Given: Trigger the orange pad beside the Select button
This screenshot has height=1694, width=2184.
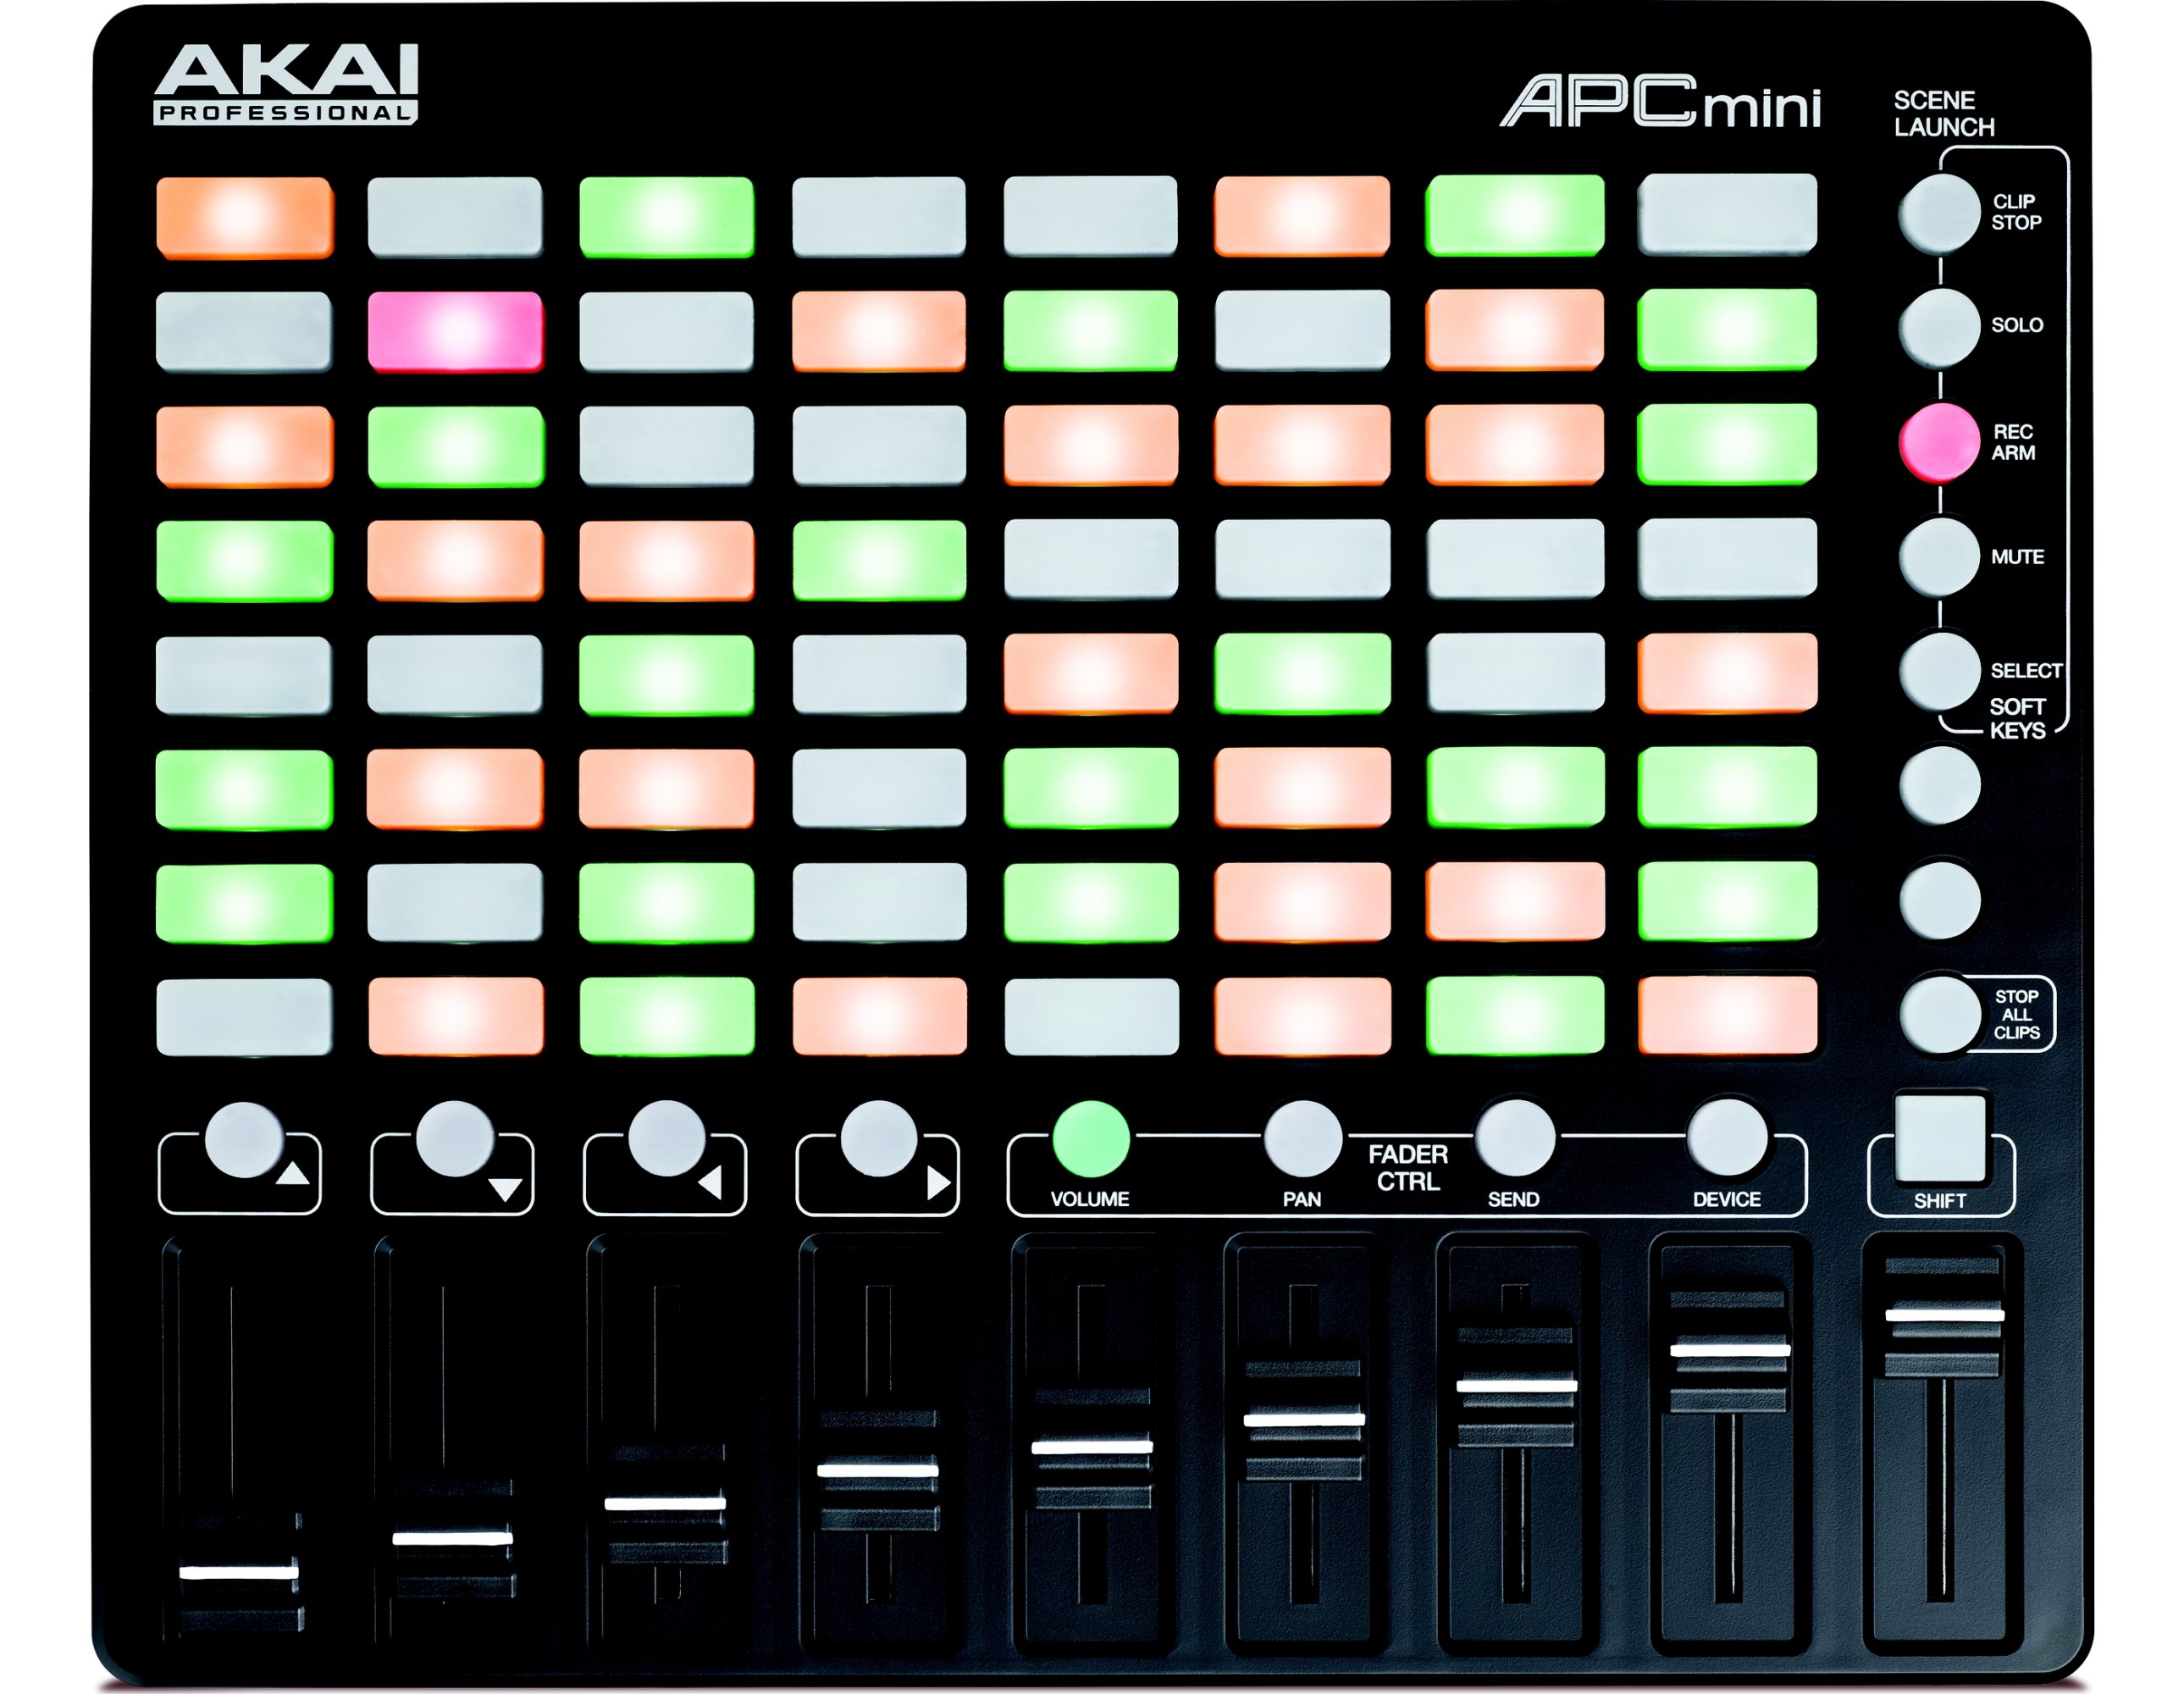Looking at the screenshot, I should coord(1727,672).
